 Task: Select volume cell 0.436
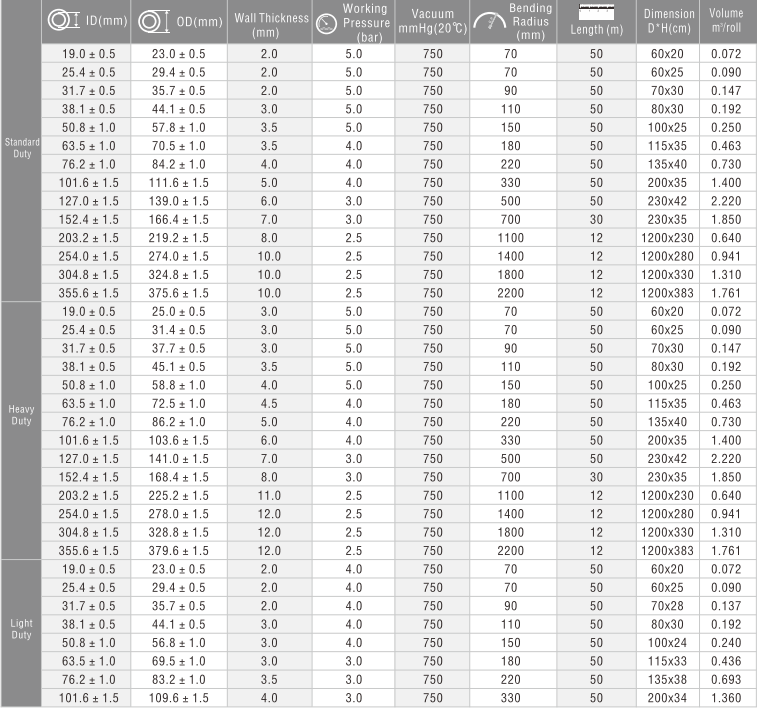point(726,661)
